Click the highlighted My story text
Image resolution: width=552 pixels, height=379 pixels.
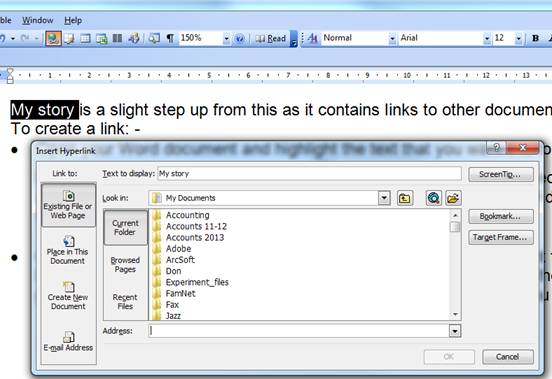[x=44, y=110]
